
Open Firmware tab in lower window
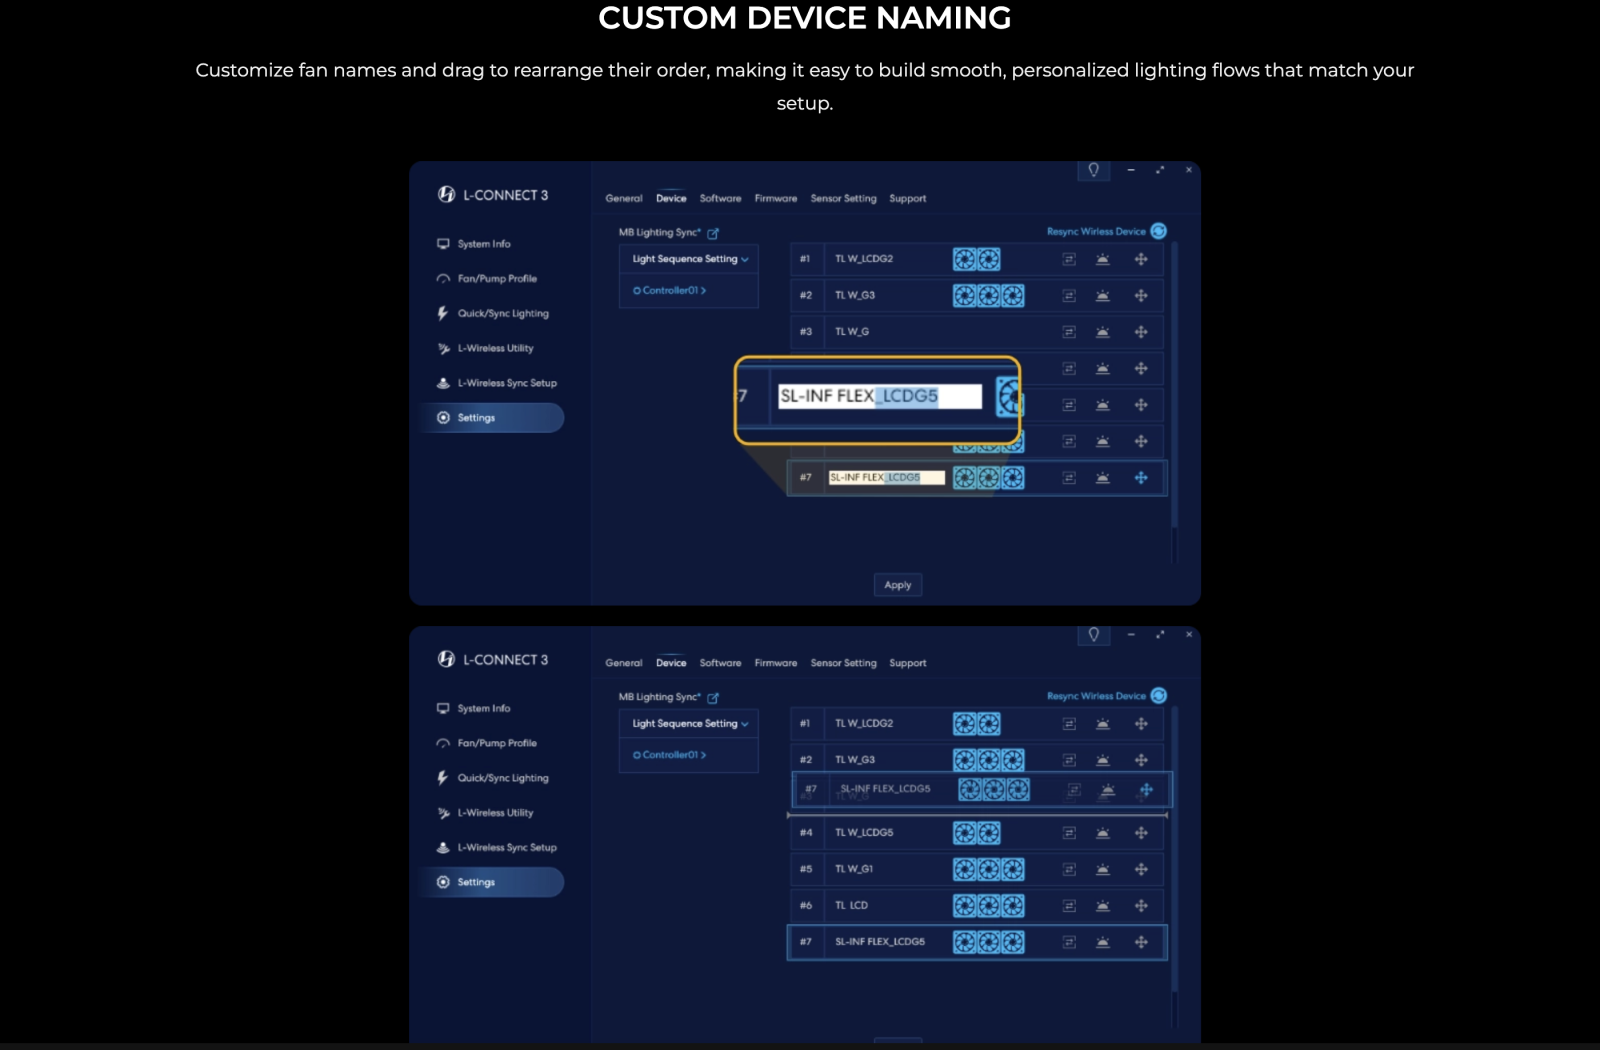[x=776, y=663]
